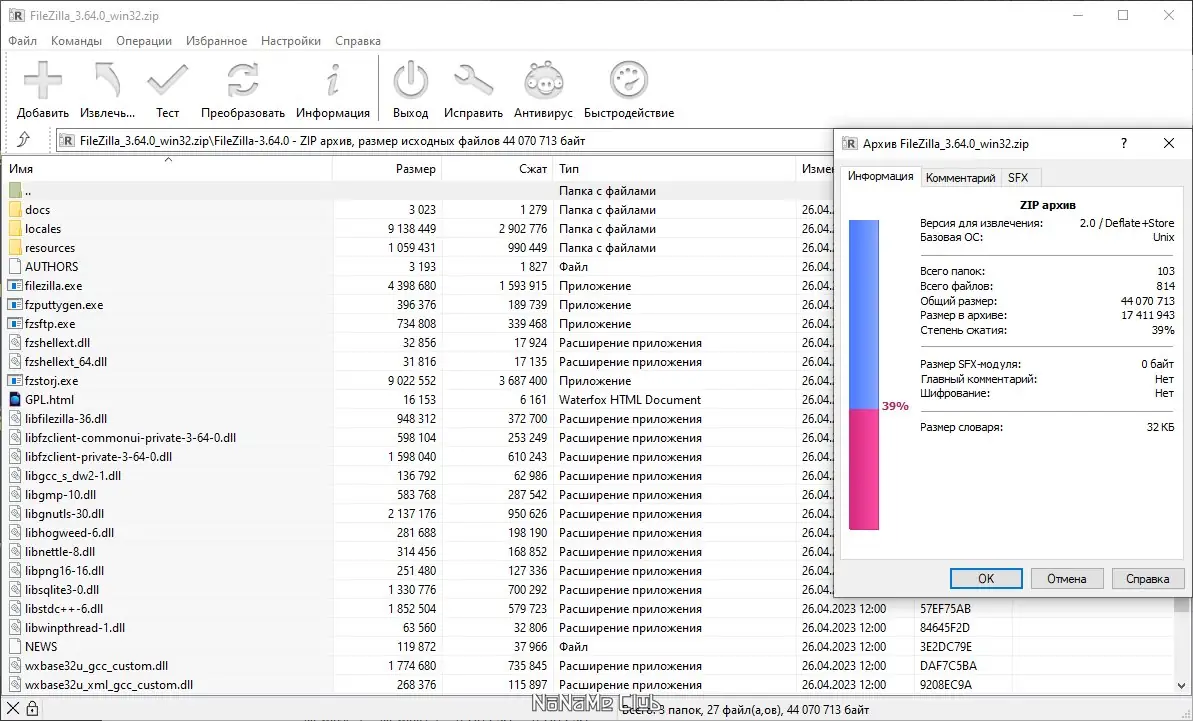Click the parent folder '..' icon
Image resolution: width=1193 pixels, height=721 pixels.
15,190
